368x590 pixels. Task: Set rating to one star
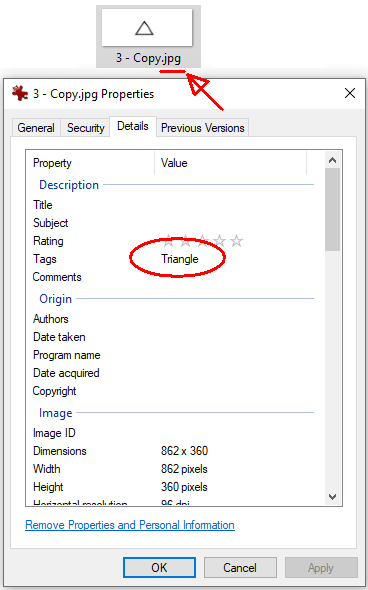(x=168, y=241)
